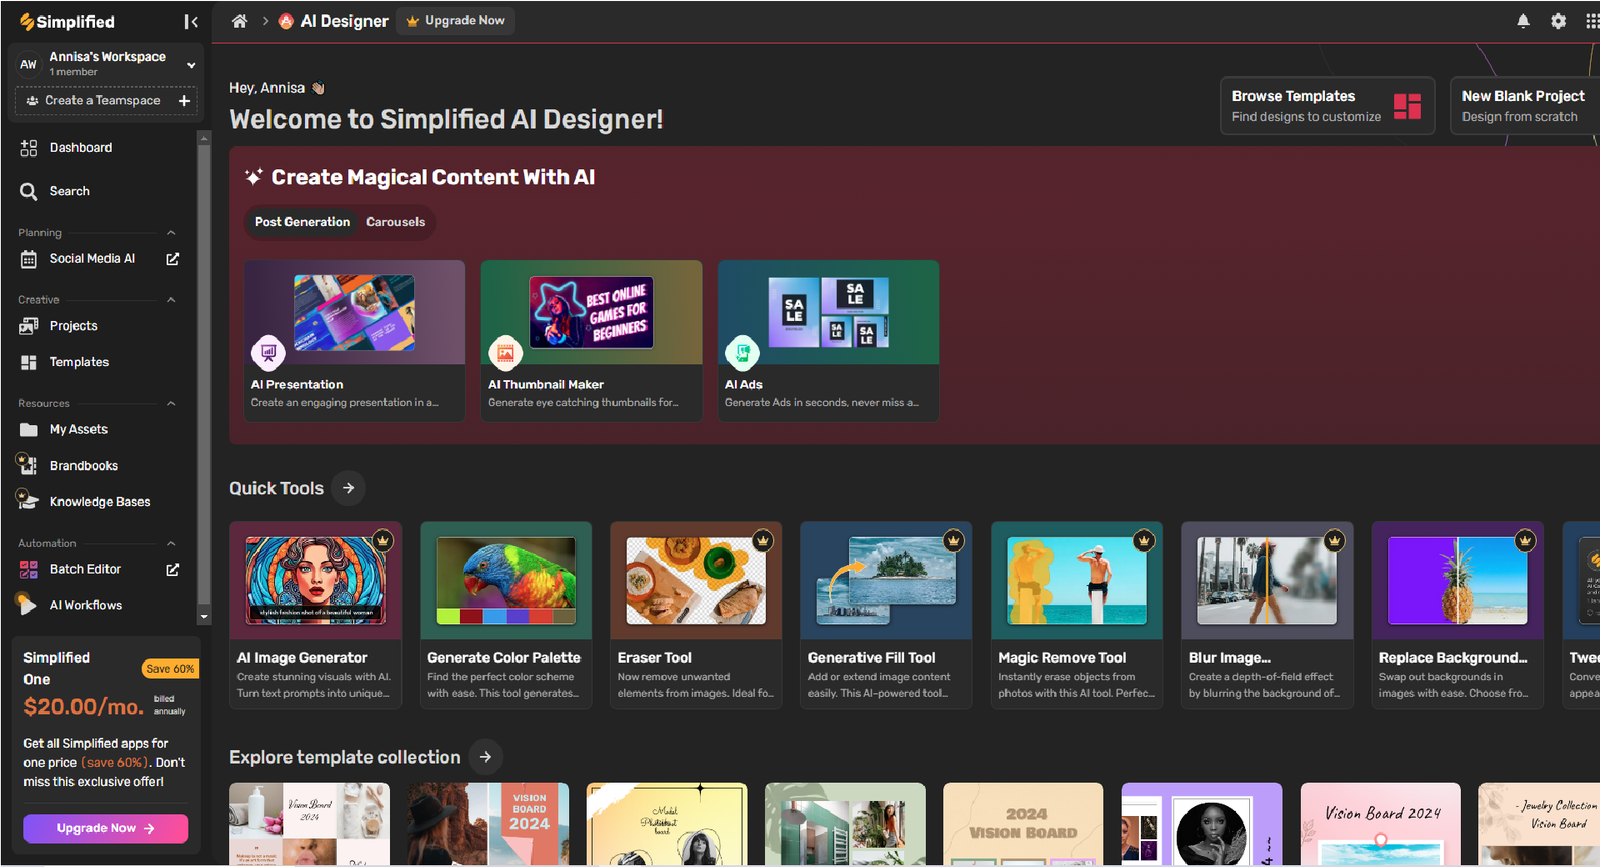Switch to the Carousels tab
The width and height of the screenshot is (1600, 867).
pos(395,222)
